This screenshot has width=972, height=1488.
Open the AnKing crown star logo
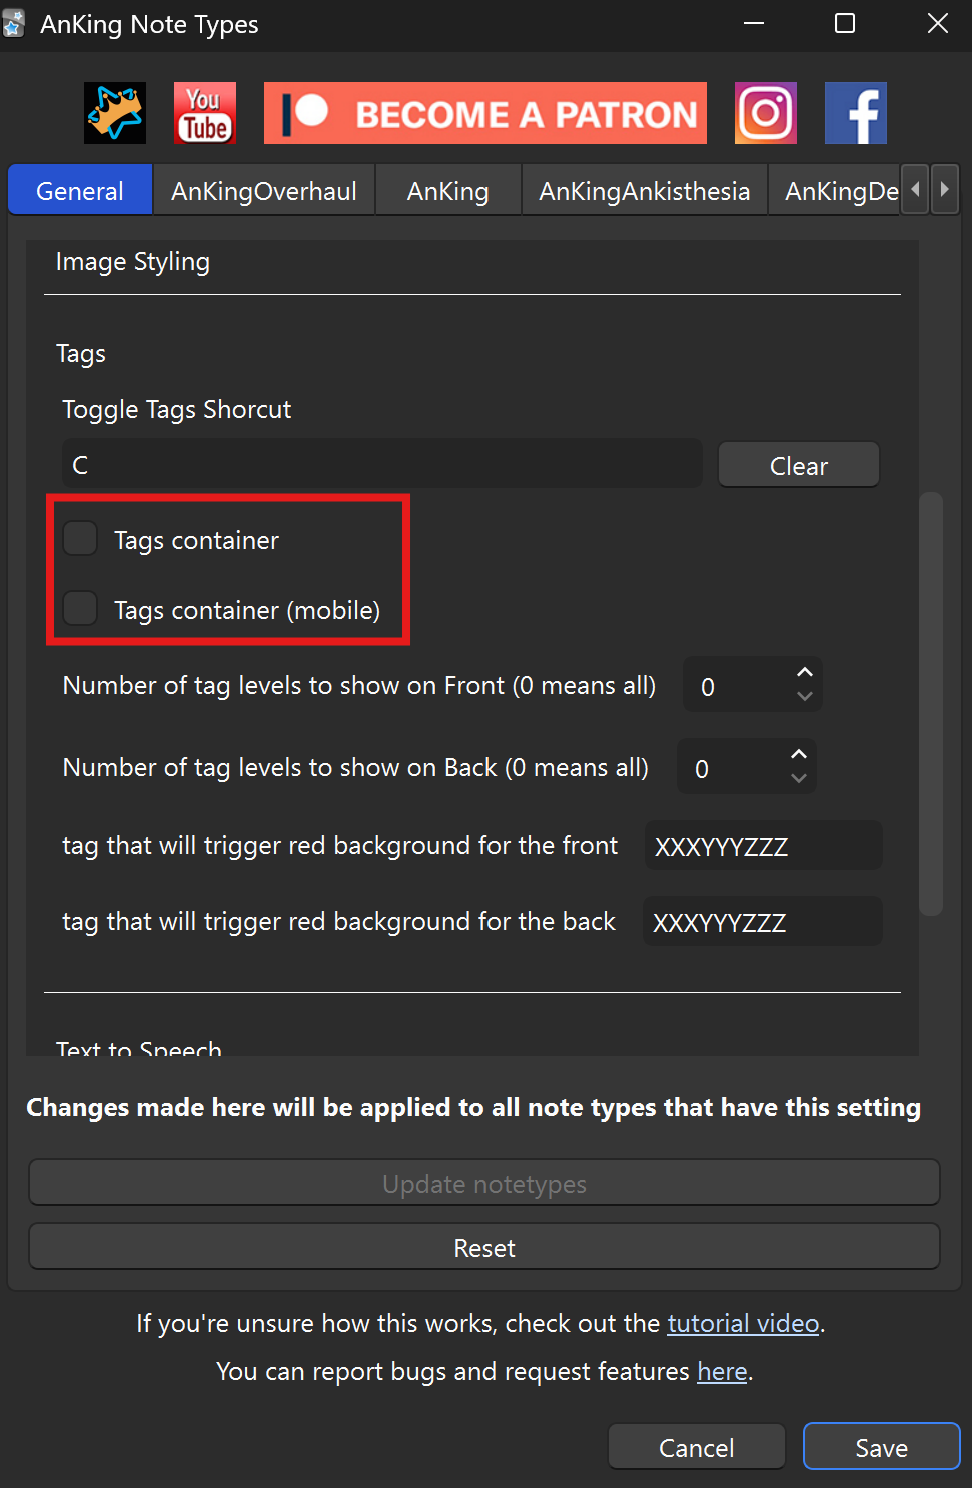[x=115, y=113]
